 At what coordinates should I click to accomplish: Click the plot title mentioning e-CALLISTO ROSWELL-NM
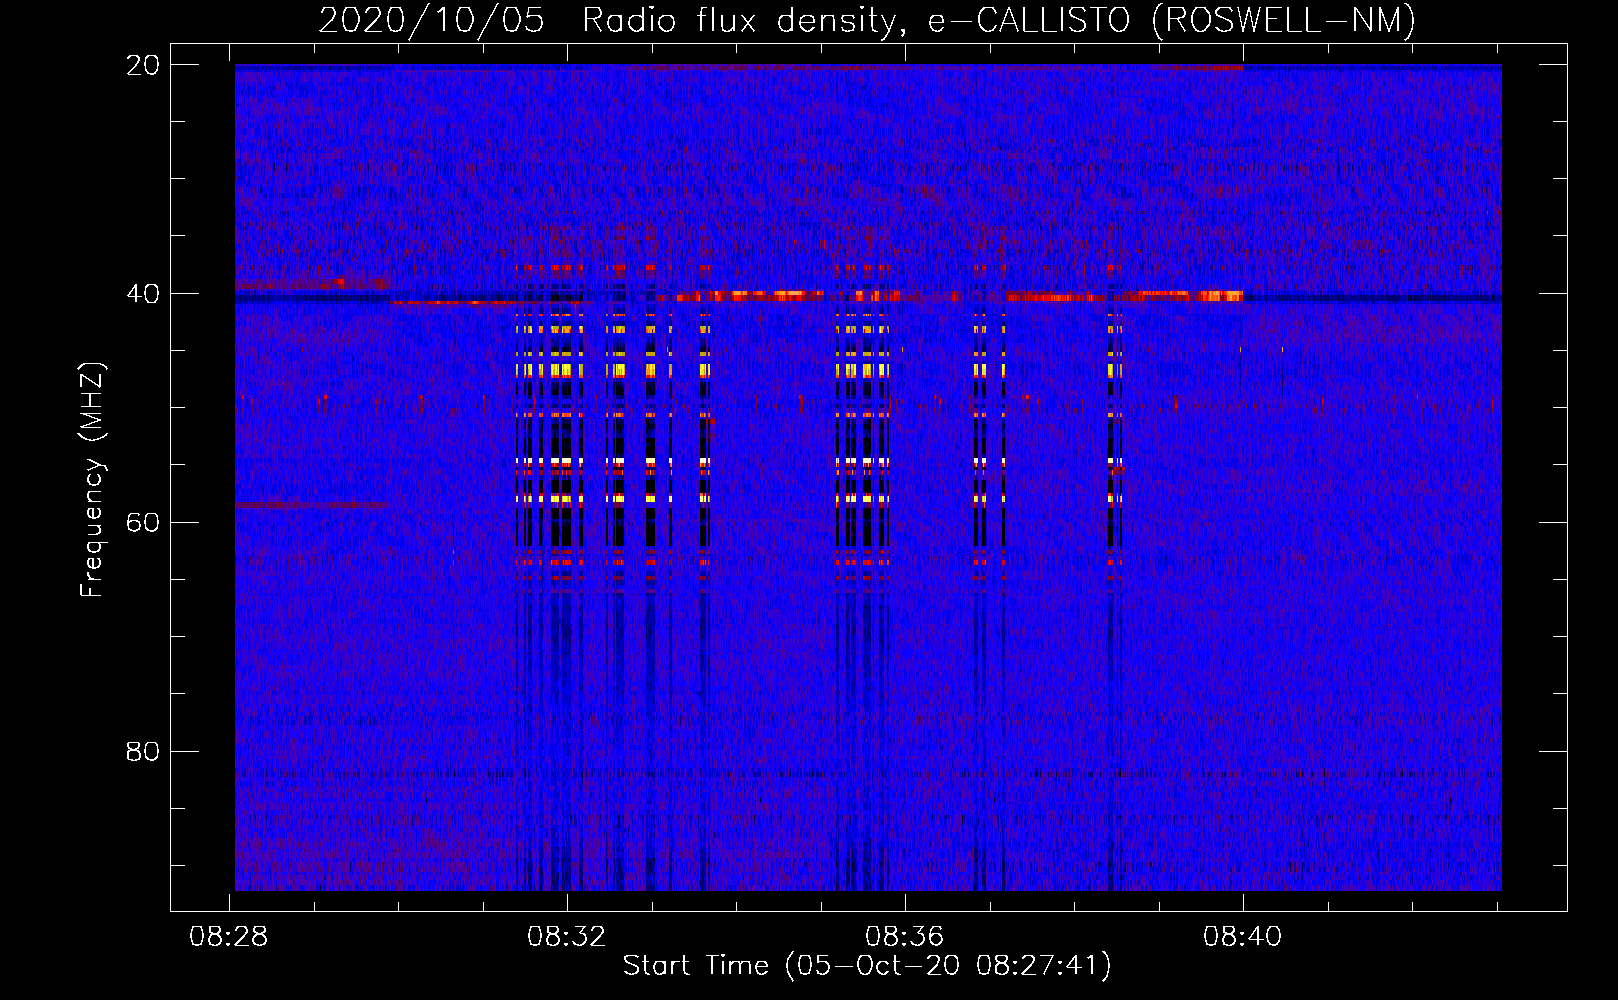[x=867, y=20]
